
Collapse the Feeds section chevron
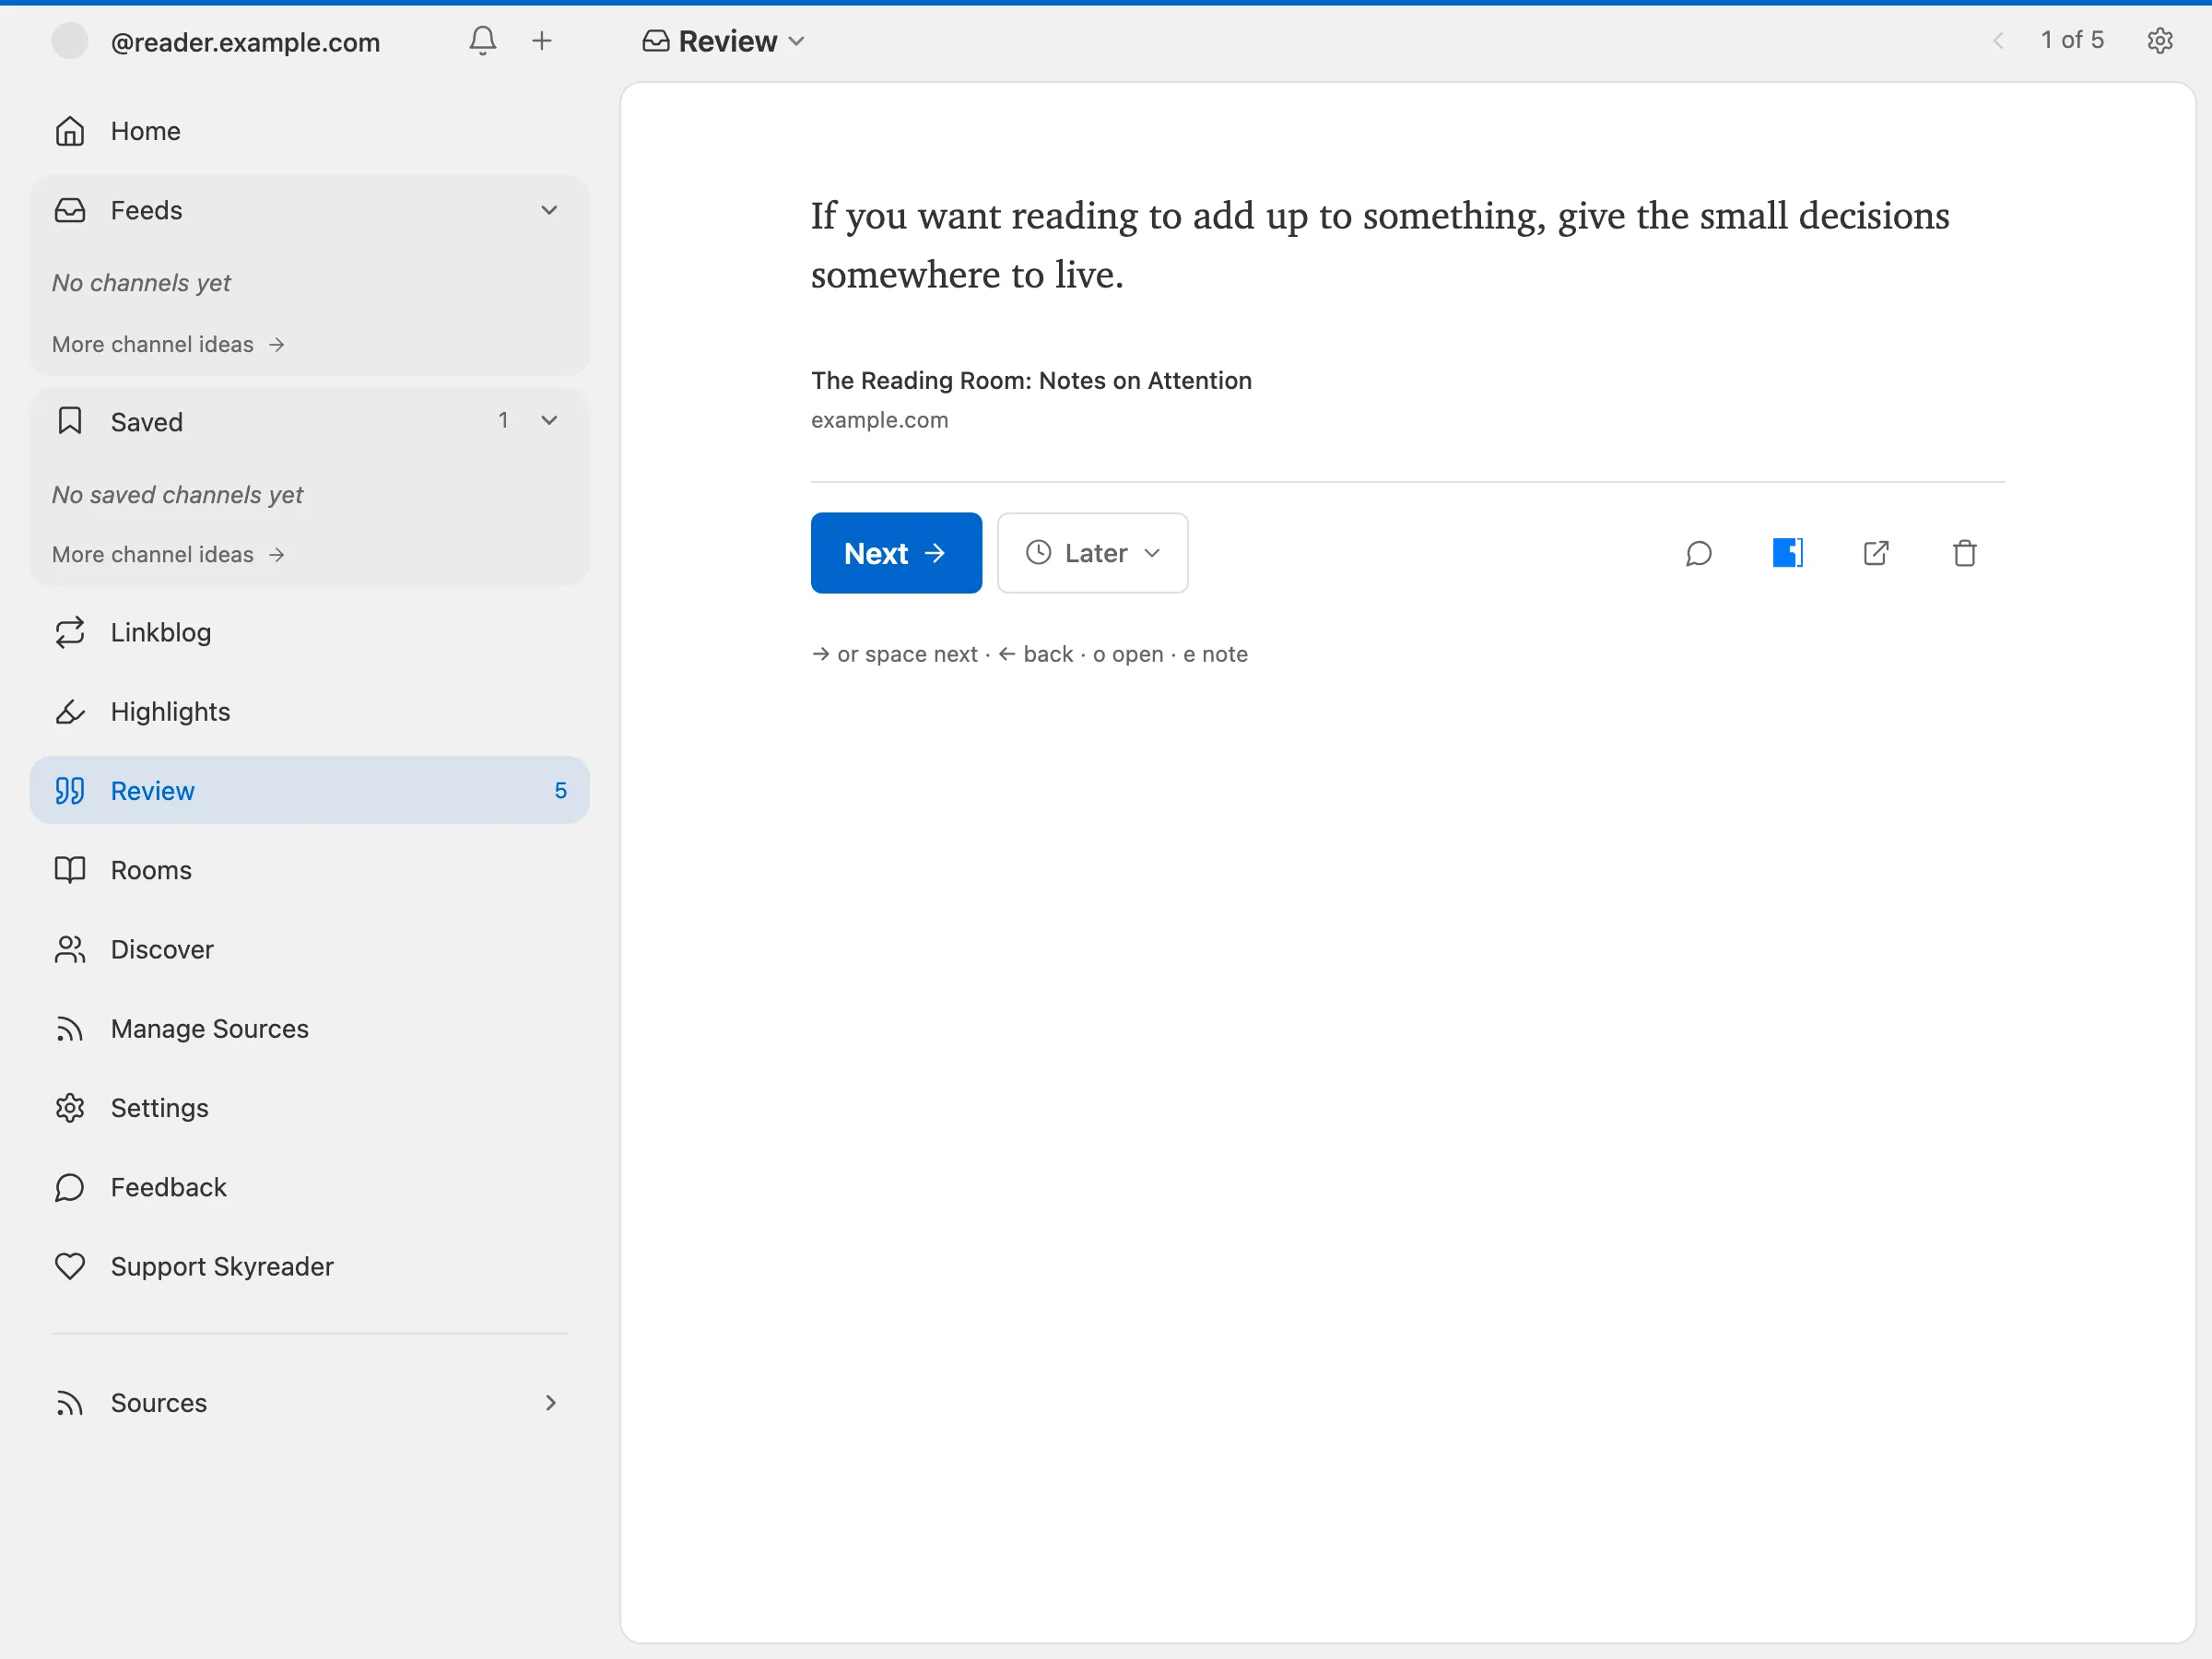tap(549, 210)
